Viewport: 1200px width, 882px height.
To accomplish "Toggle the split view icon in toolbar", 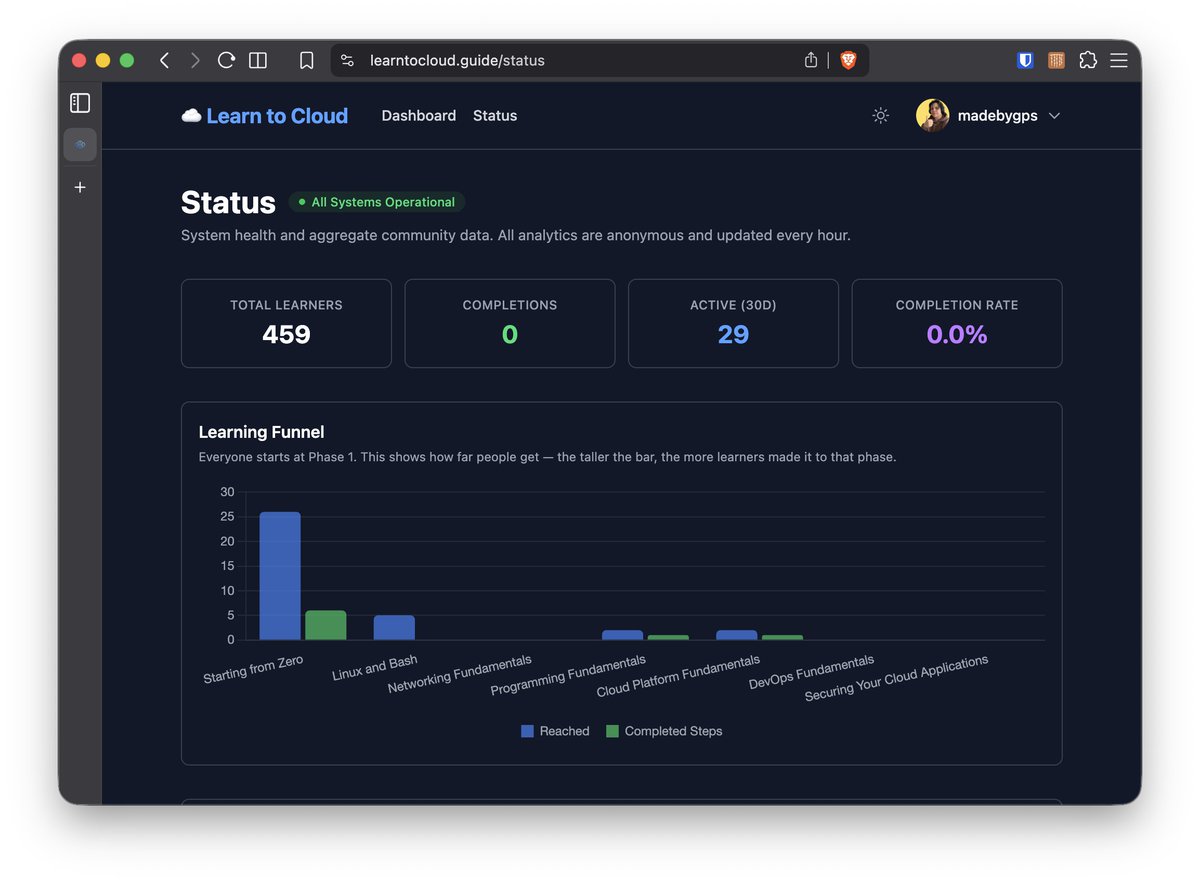I will [258, 60].
